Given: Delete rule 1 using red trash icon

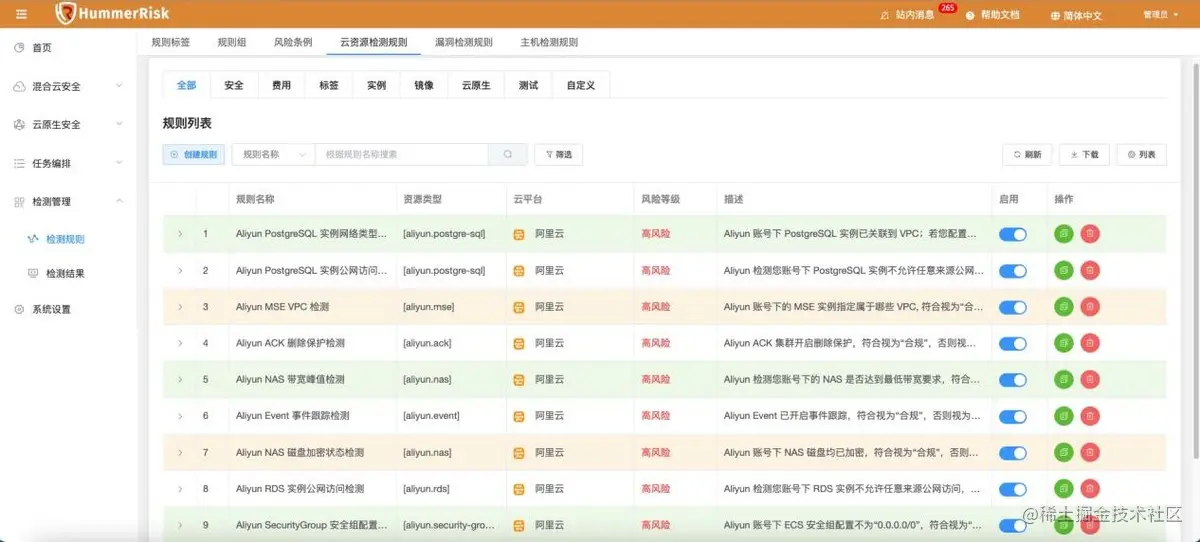Looking at the screenshot, I should coord(1090,234).
